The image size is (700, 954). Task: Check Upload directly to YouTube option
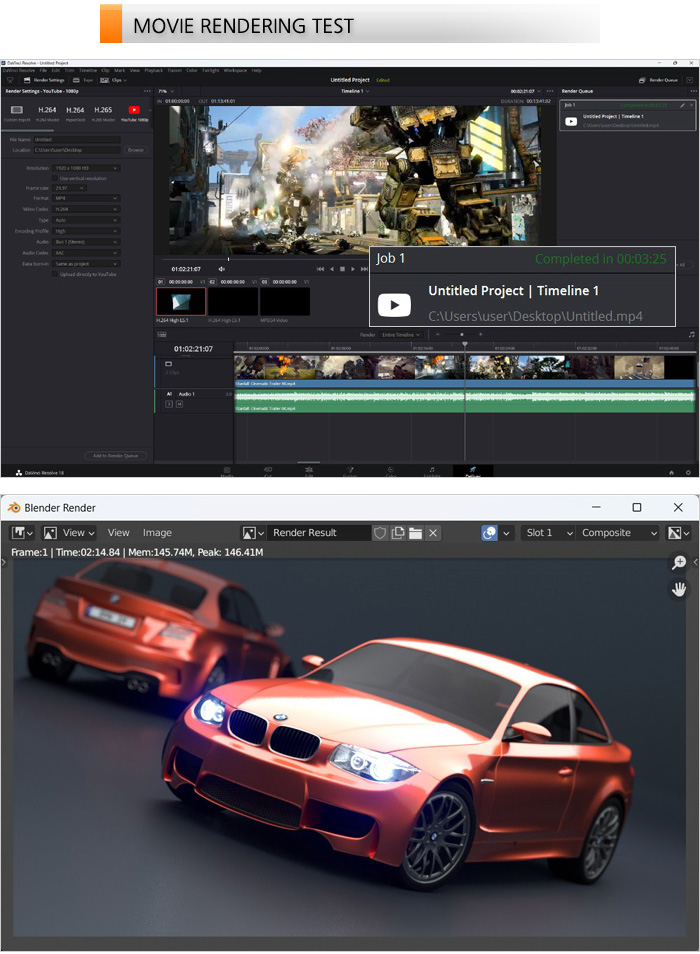click(54, 273)
